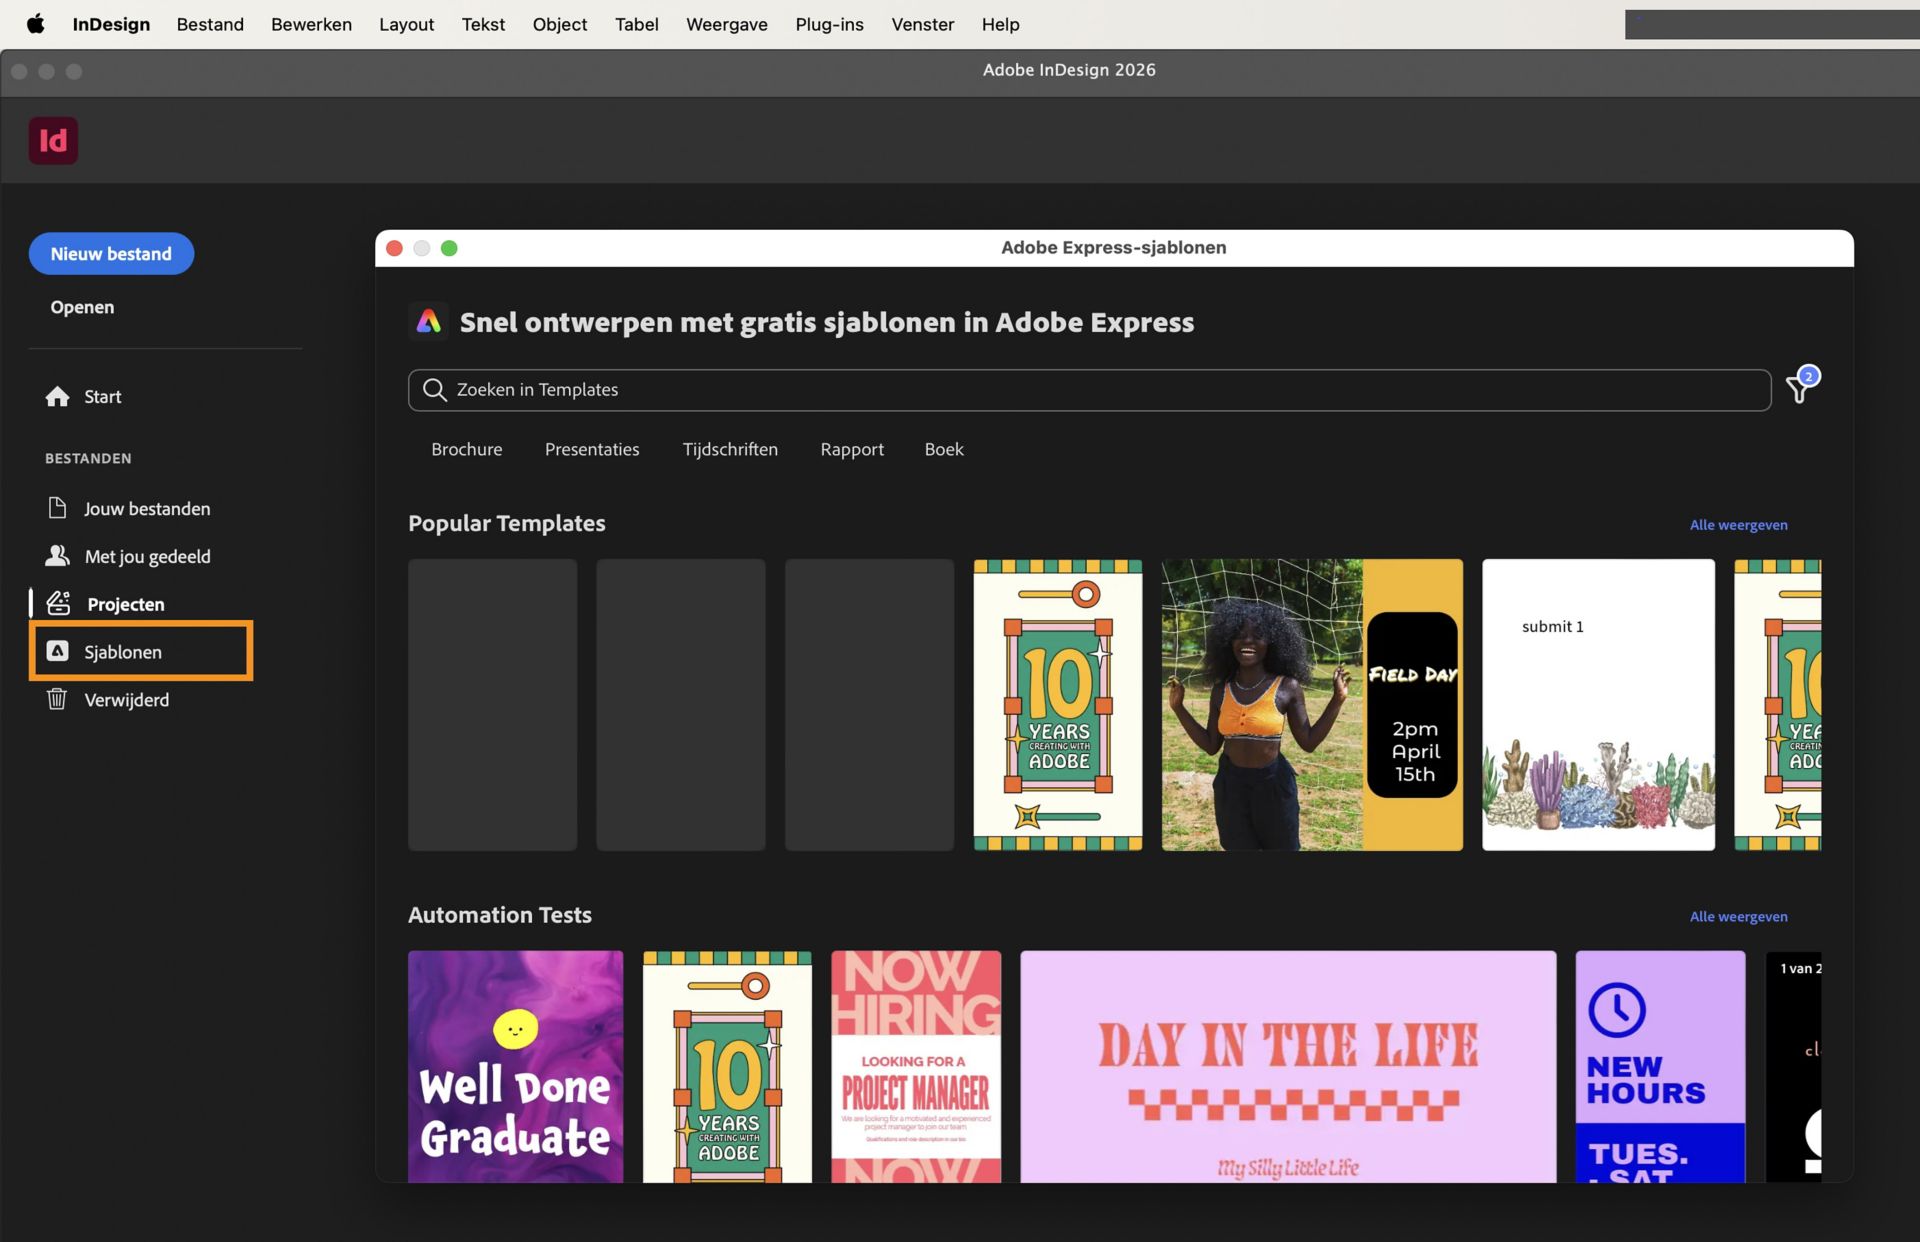Select the Presentaties category tab
This screenshot has height=1242, width=1920.
[x=592, y=449]
